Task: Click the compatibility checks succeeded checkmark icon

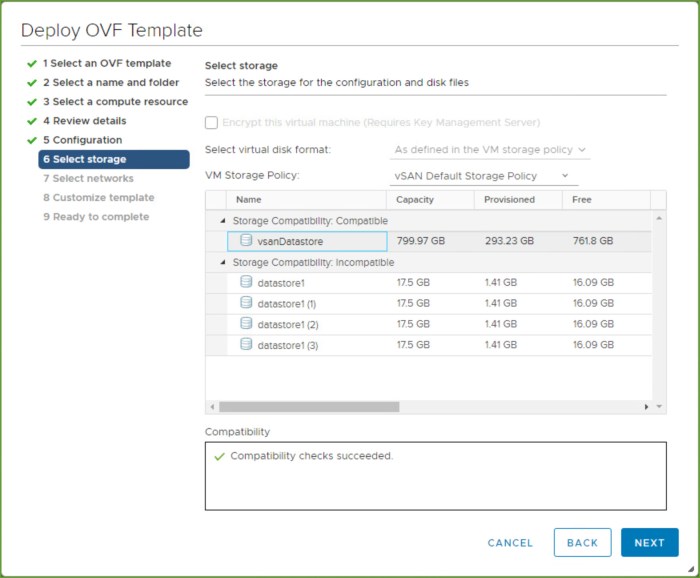Action: click(219, 456)
